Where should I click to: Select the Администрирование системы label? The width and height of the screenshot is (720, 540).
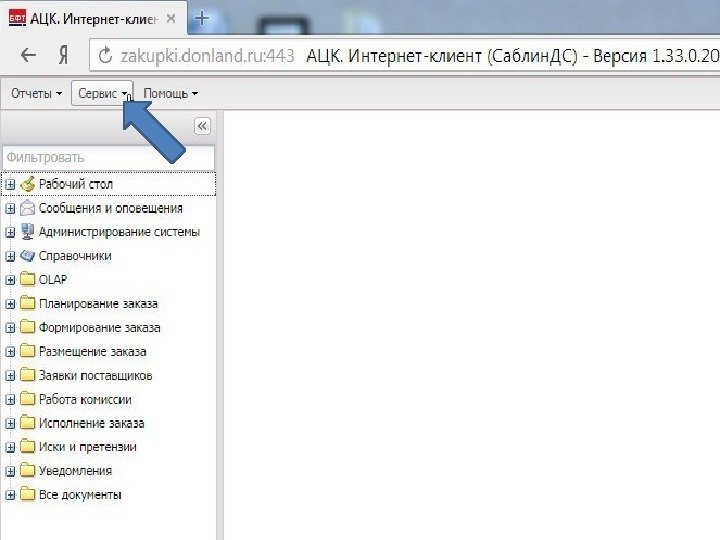coord(119,232)
